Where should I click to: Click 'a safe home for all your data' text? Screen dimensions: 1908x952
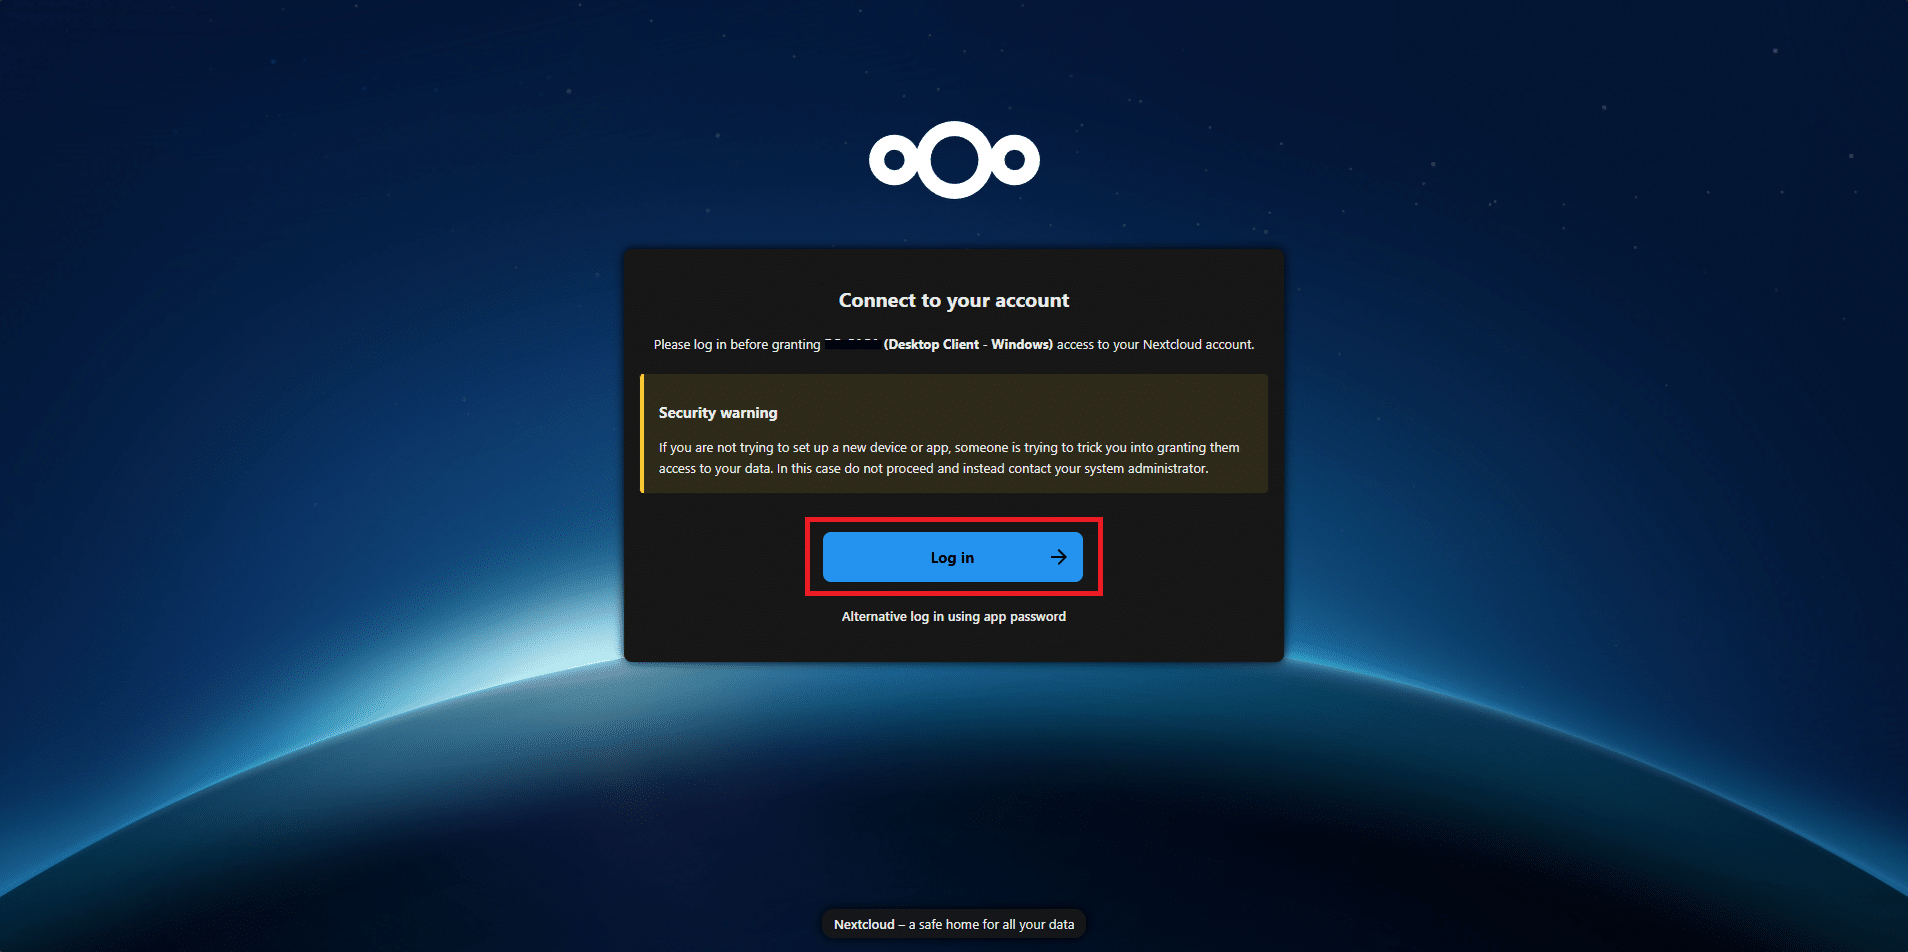[x=992, y=924]
